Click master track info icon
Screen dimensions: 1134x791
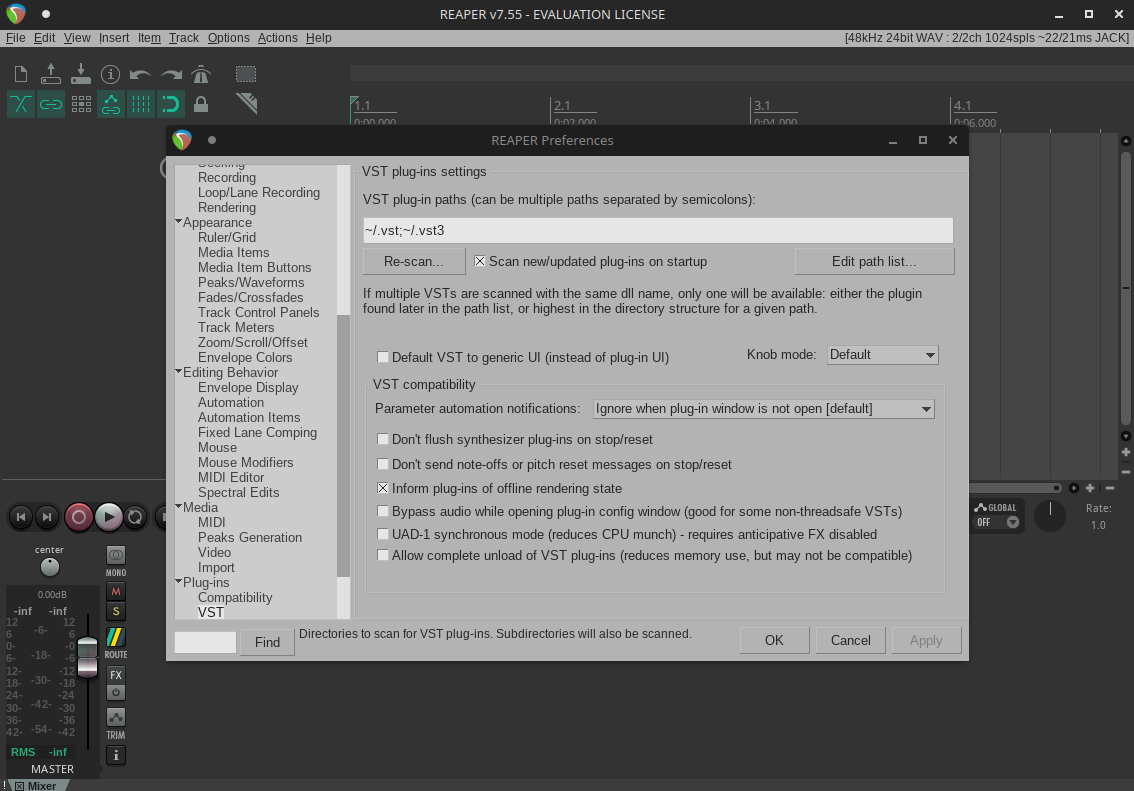pyautogui.click(x=116, y=756)
